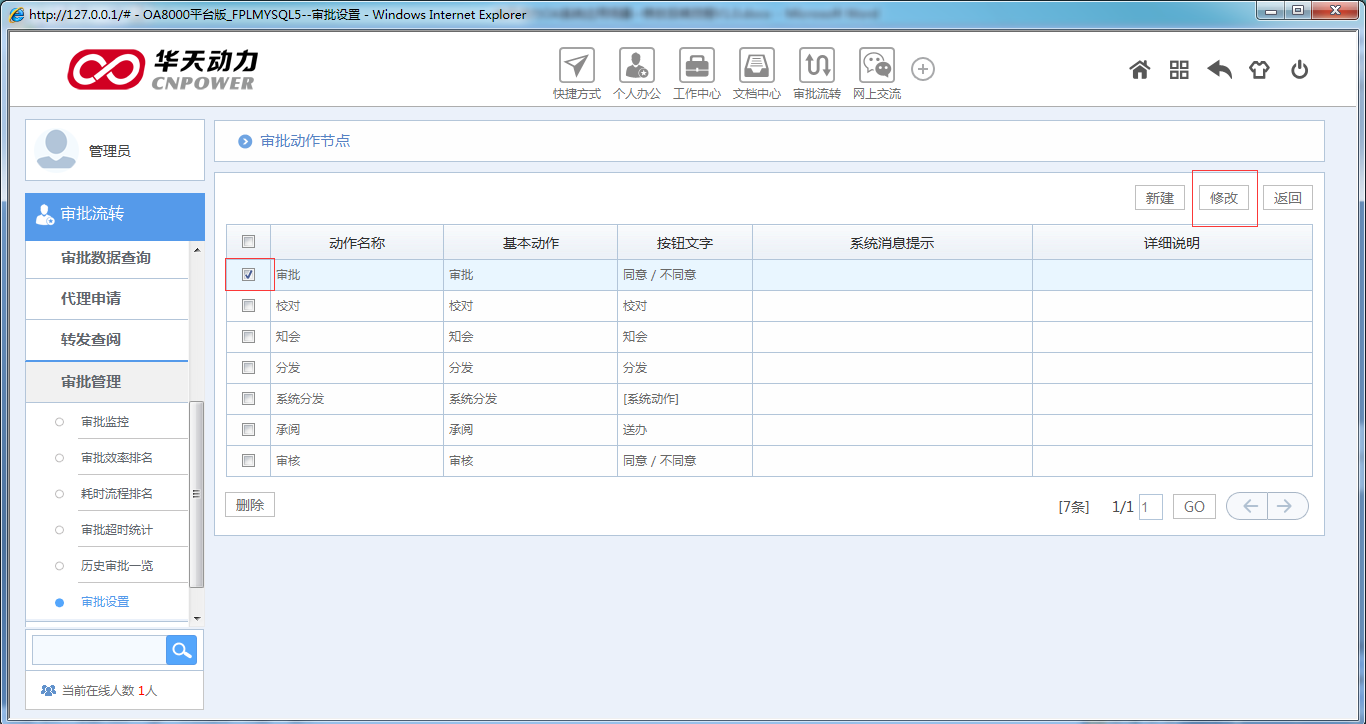
Task: Click the search magnifier button in sidebar
Action: coord(181,650)
